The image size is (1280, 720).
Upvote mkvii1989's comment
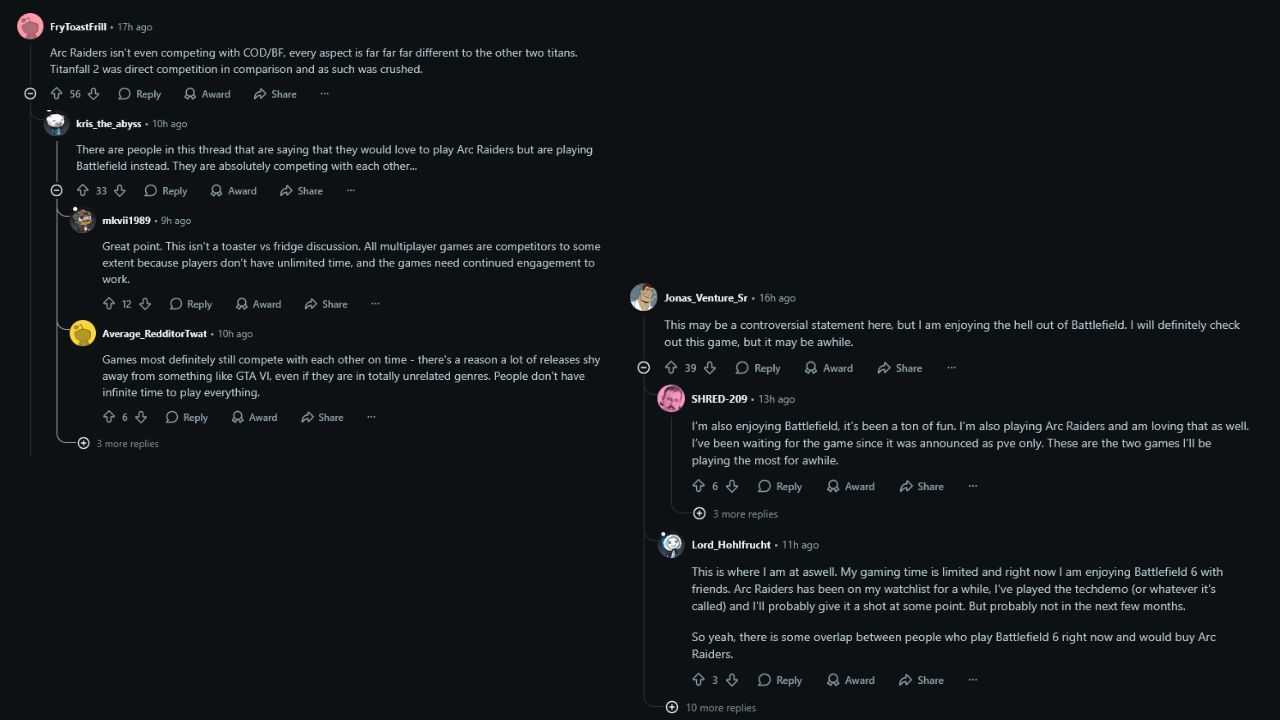tap(109, 304)
